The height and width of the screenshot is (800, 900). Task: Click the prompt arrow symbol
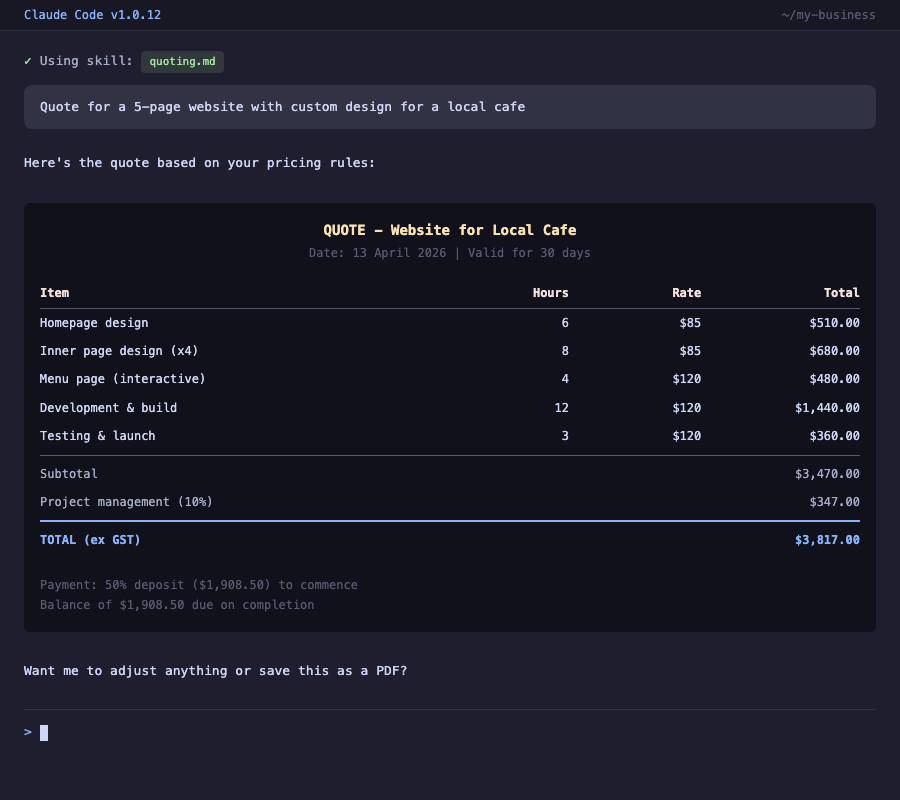point(28,732)
